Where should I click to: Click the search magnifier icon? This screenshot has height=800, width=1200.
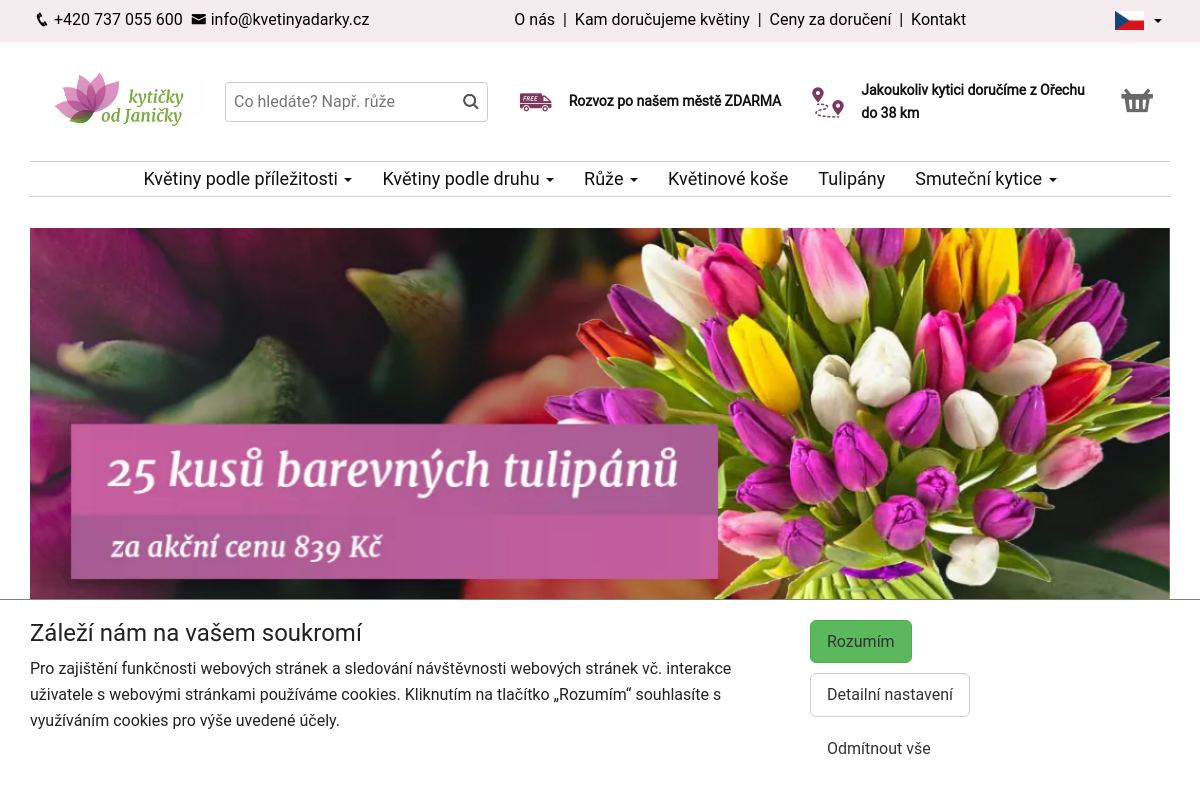(x=470, y=102)
